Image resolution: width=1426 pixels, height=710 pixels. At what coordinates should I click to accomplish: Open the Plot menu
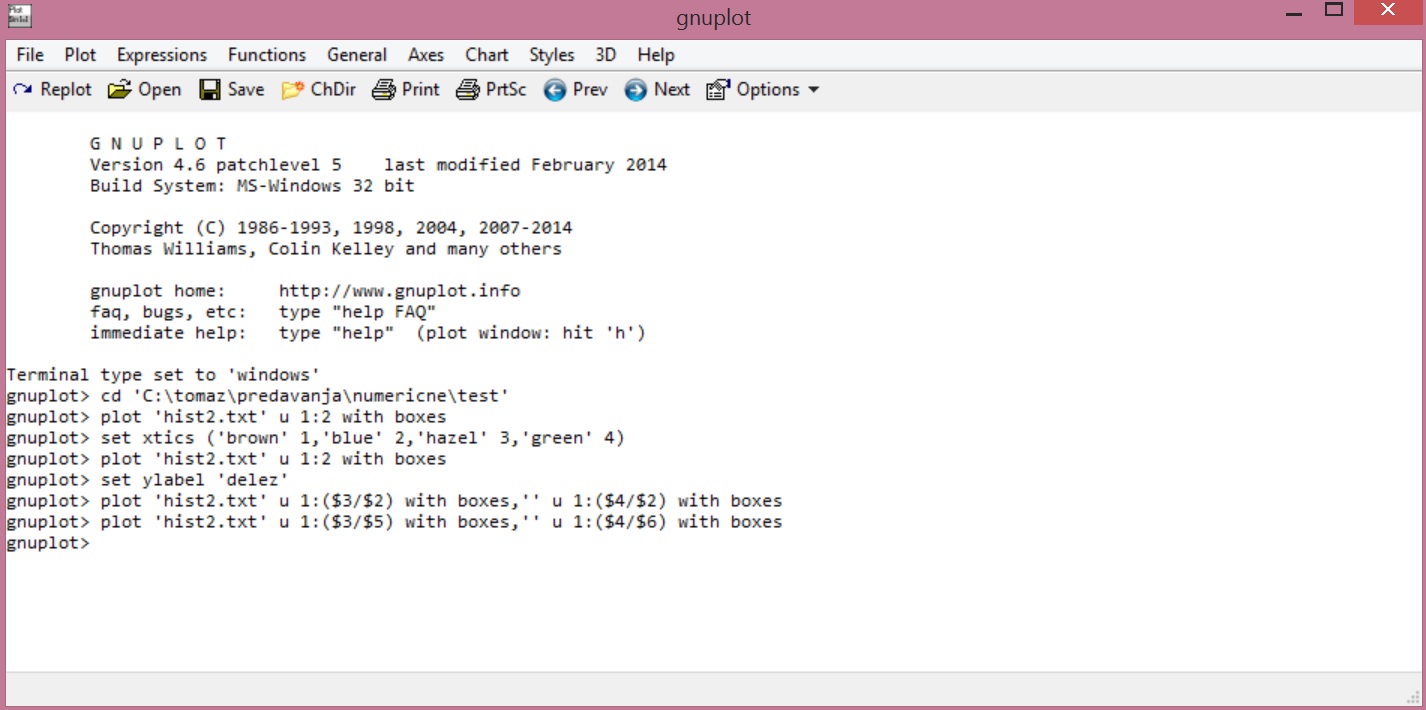tap(80, 55)
